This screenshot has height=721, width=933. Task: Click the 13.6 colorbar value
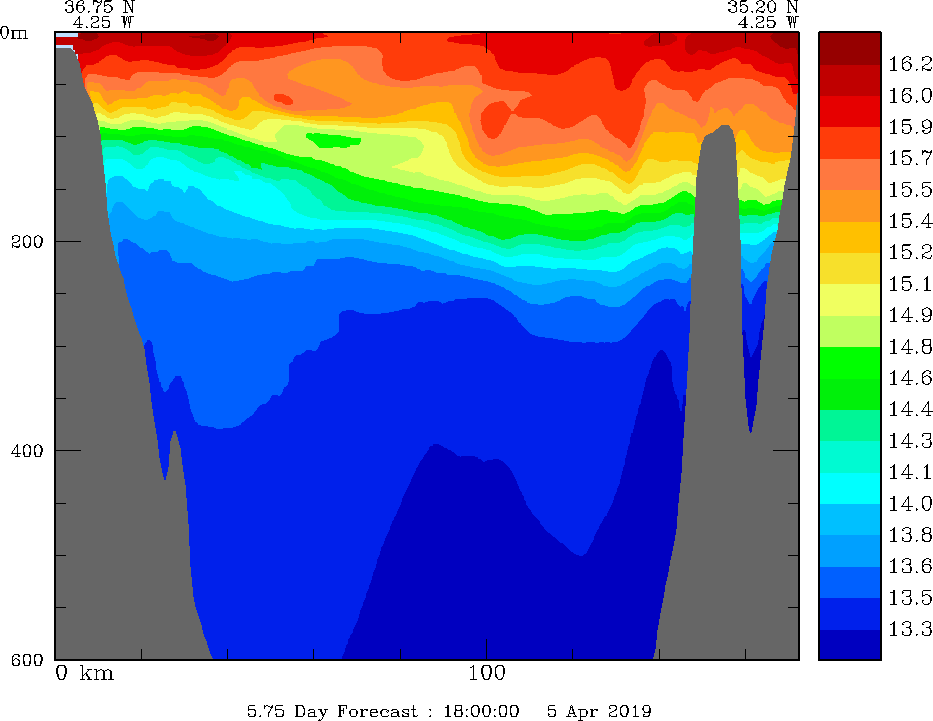coord(910,566)
